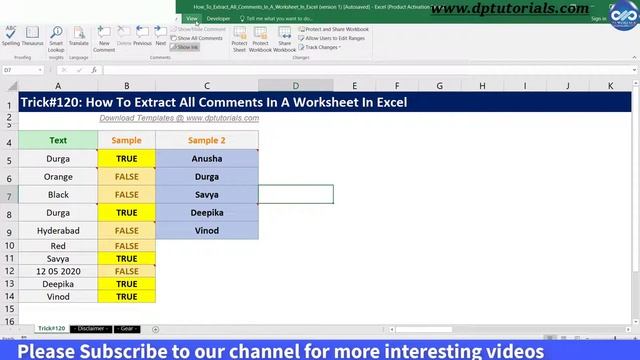Click the horizontal scrollbar thumb

pyautogui.click(x=424, y=329)
